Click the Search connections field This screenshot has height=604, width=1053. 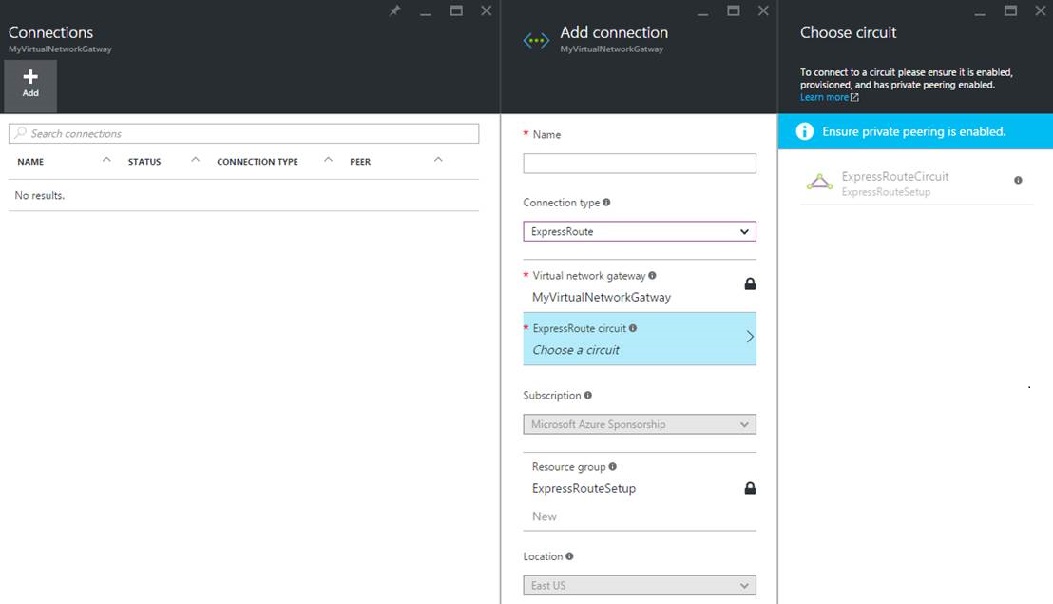tap(244, 134)
